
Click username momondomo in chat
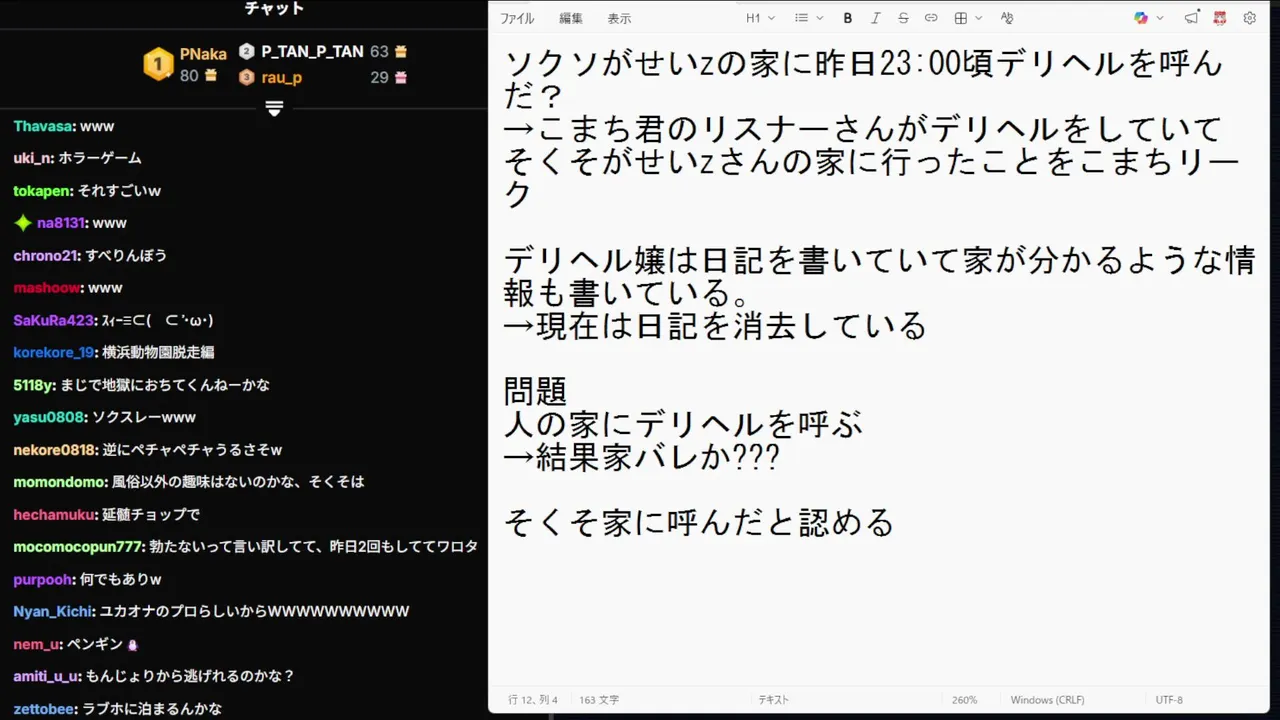click(x=60, y=482)
